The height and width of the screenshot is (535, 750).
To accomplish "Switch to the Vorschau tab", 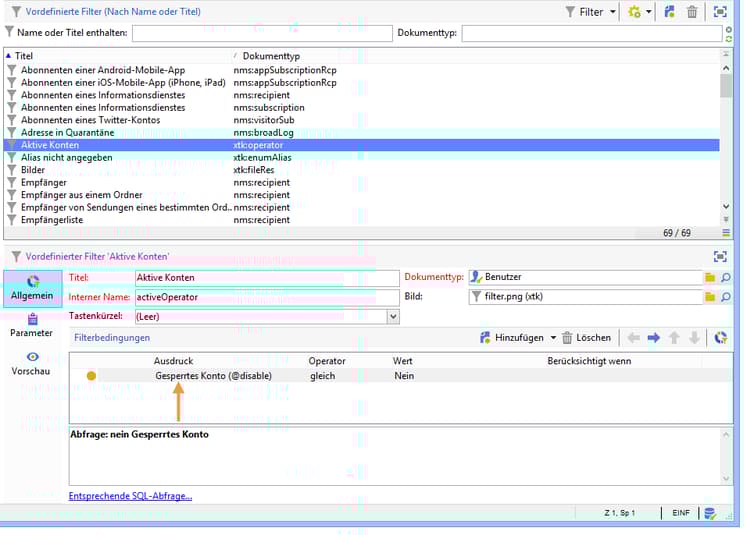I will (31, 364).
